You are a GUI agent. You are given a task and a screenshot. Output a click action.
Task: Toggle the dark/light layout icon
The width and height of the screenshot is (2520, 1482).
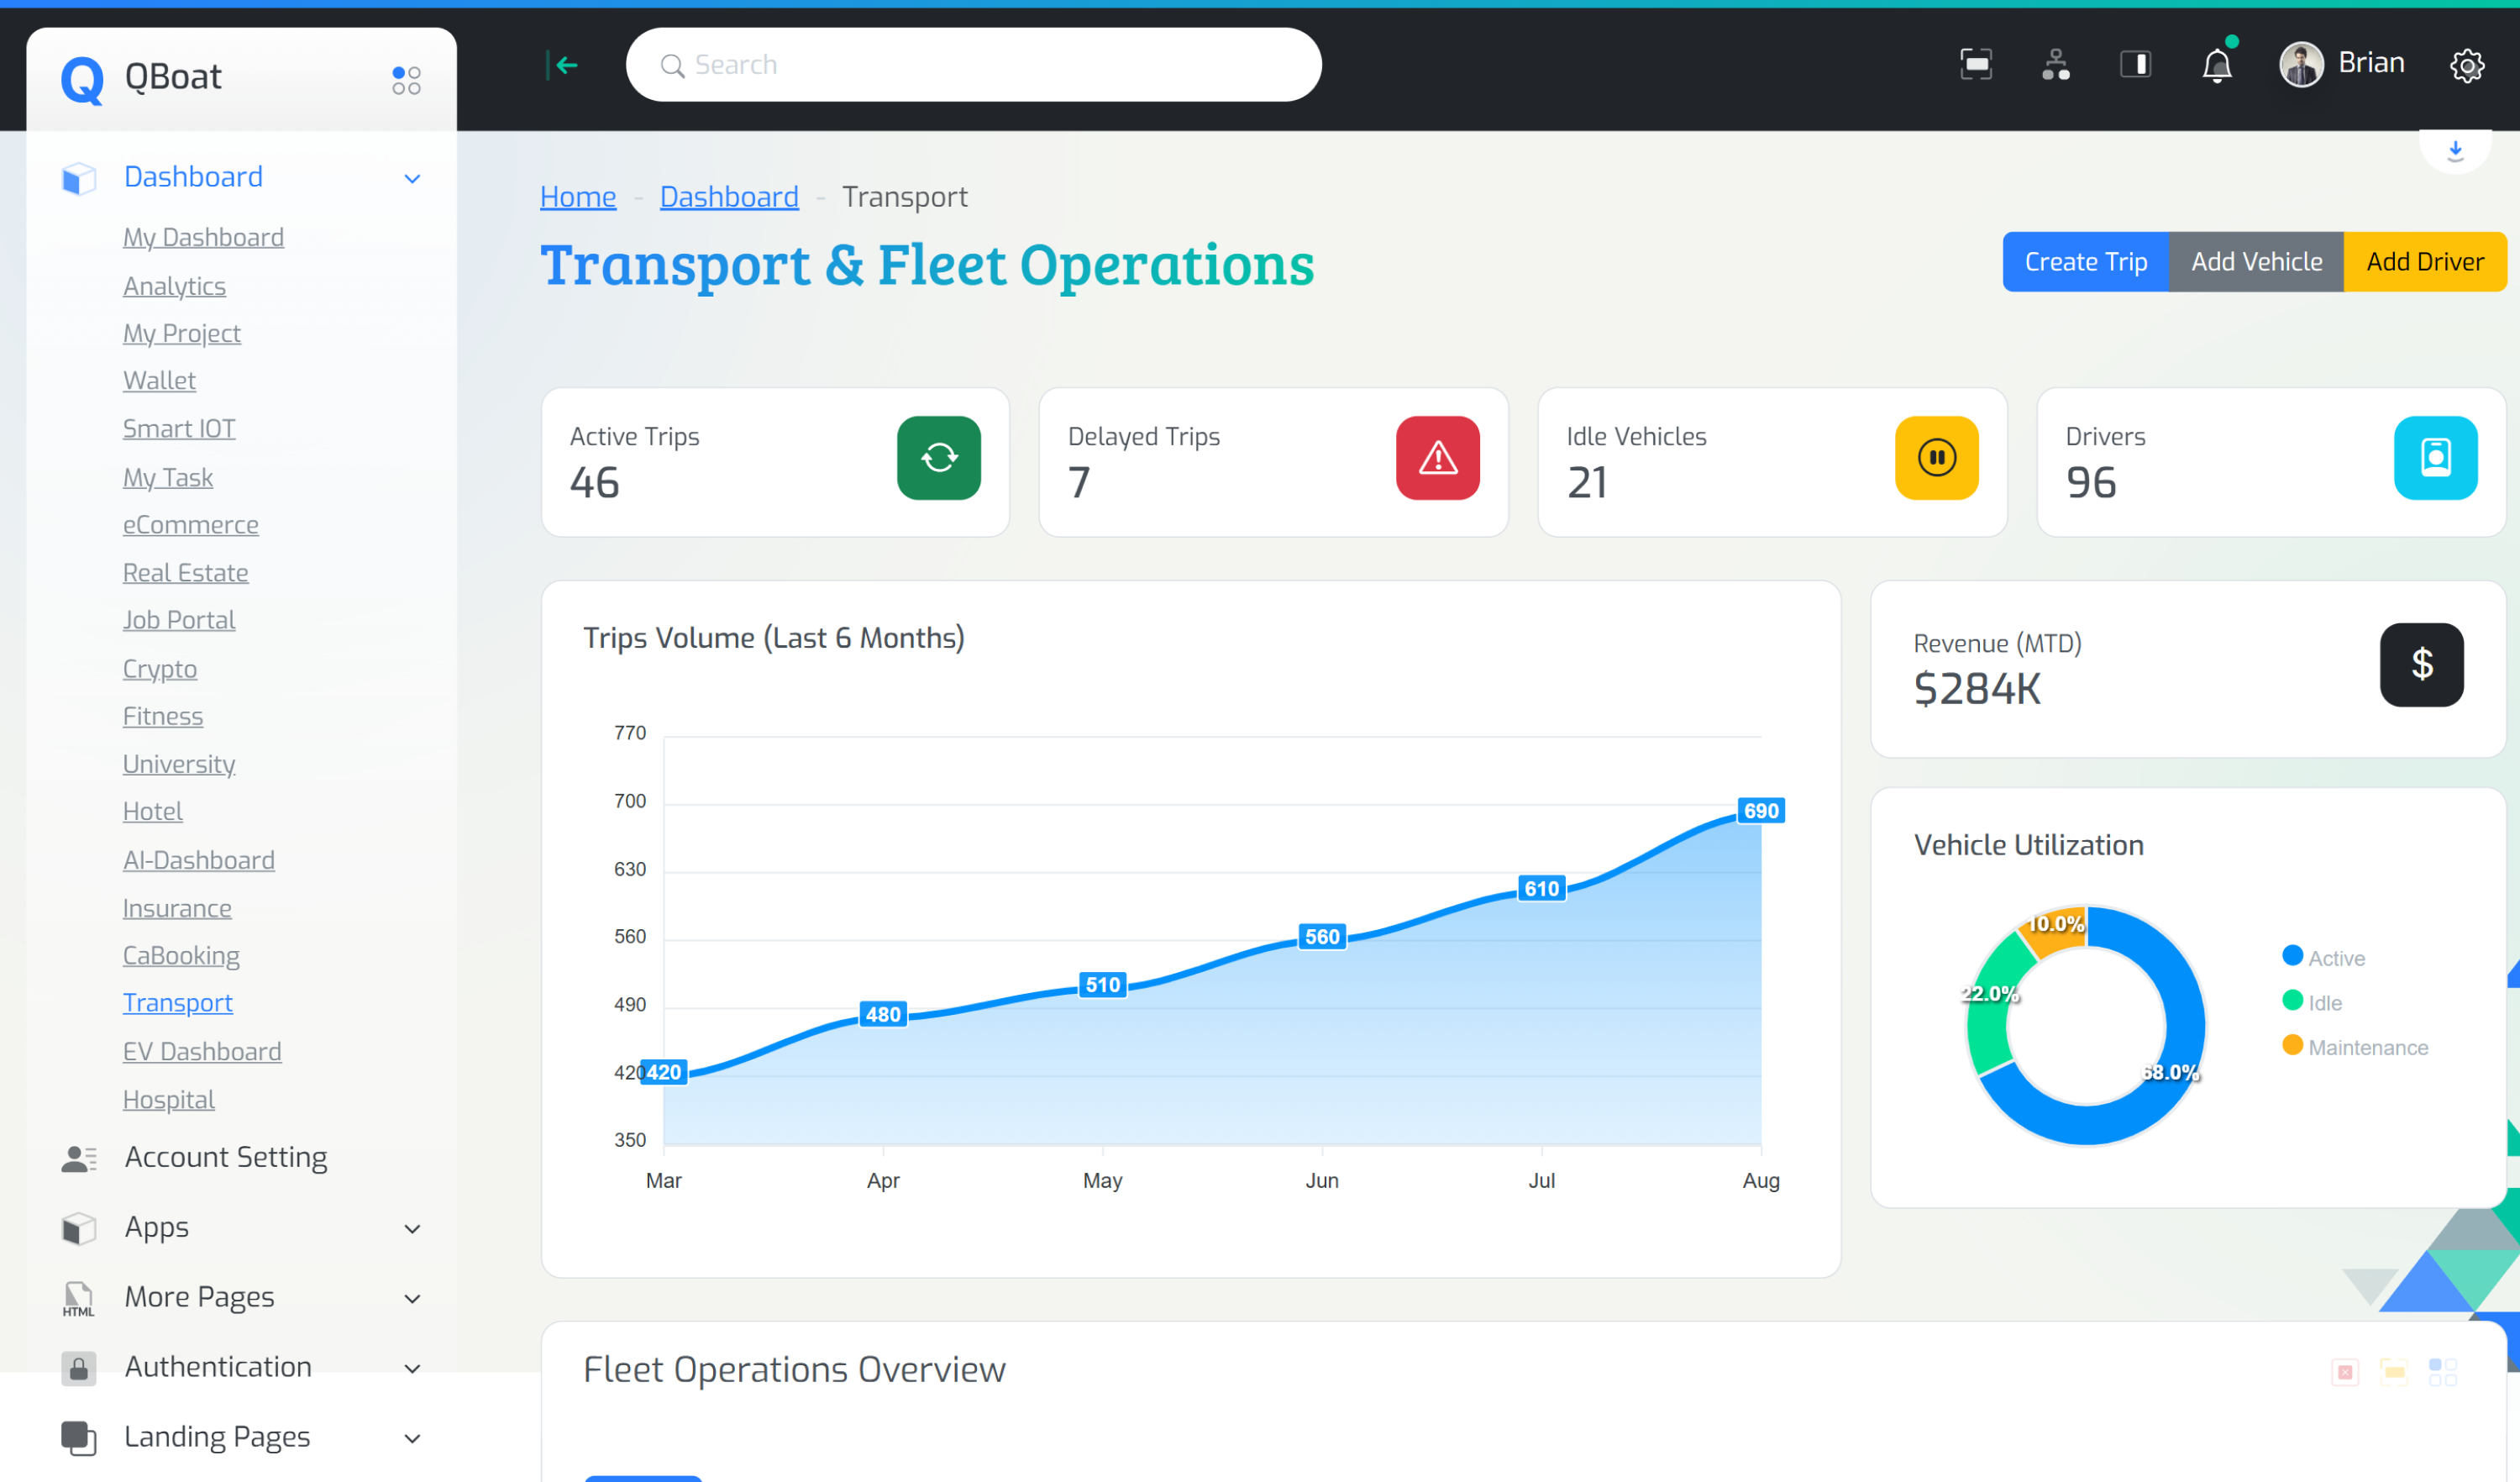(x=2135, y=65)
